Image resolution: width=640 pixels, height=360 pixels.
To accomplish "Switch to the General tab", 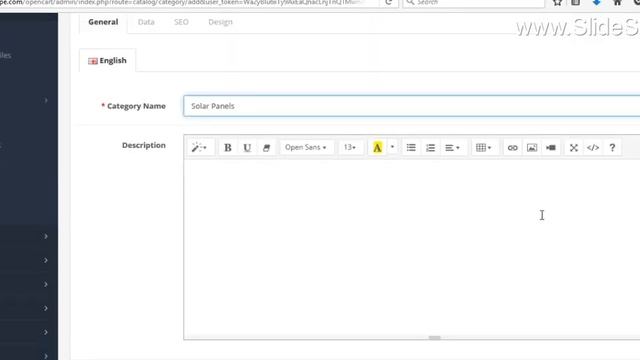I will click(103, 22).
